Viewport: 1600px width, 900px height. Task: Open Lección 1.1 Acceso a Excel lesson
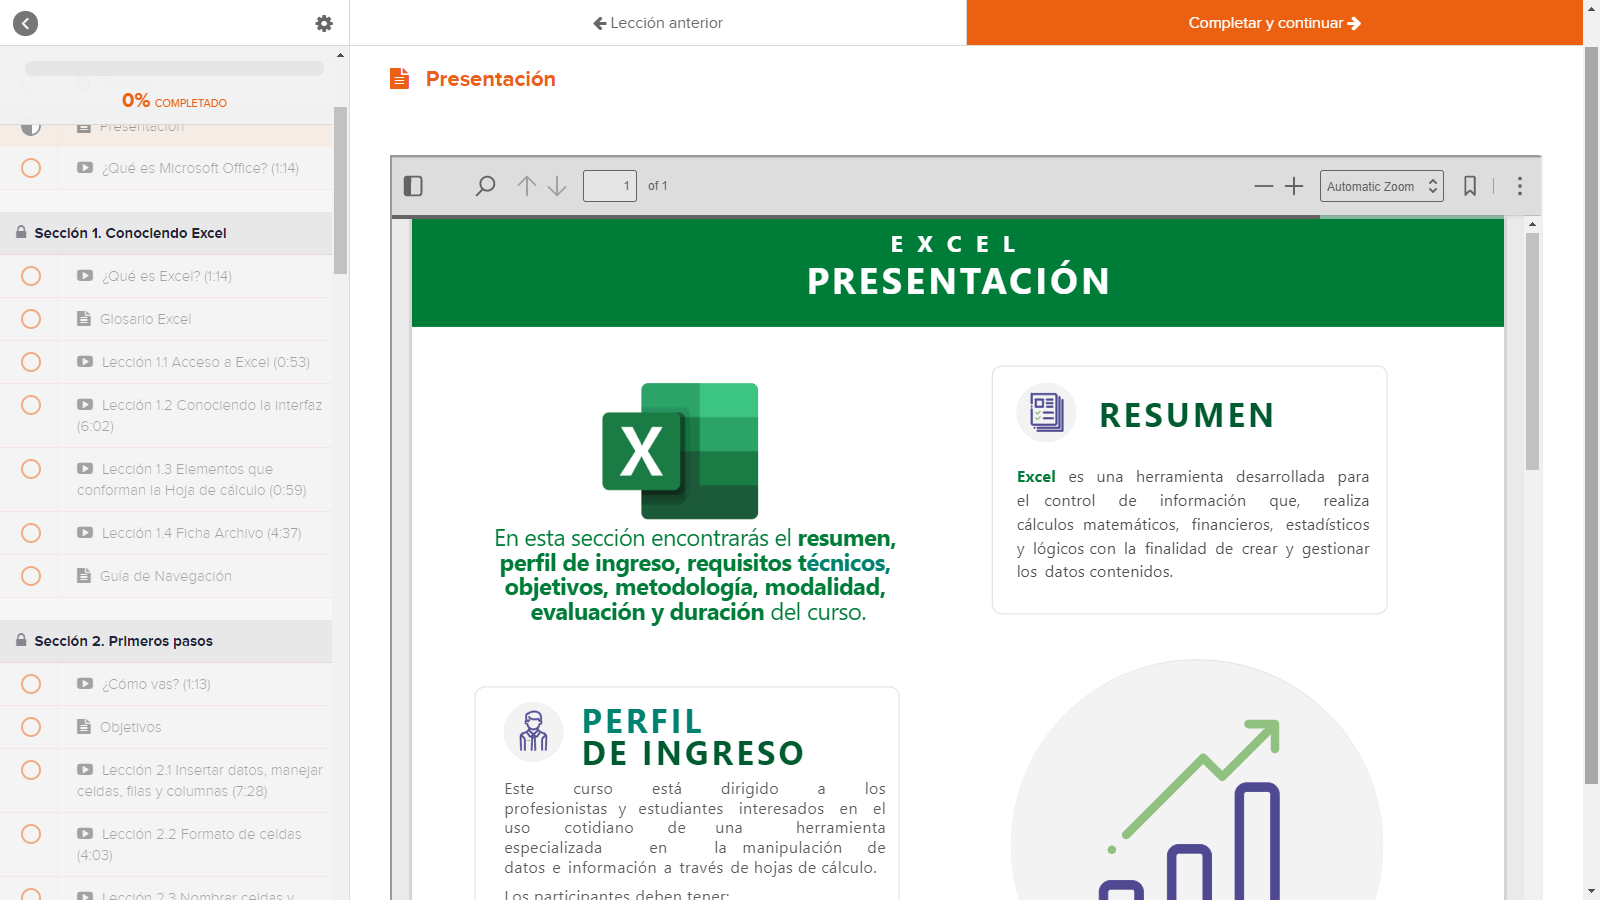166,362
